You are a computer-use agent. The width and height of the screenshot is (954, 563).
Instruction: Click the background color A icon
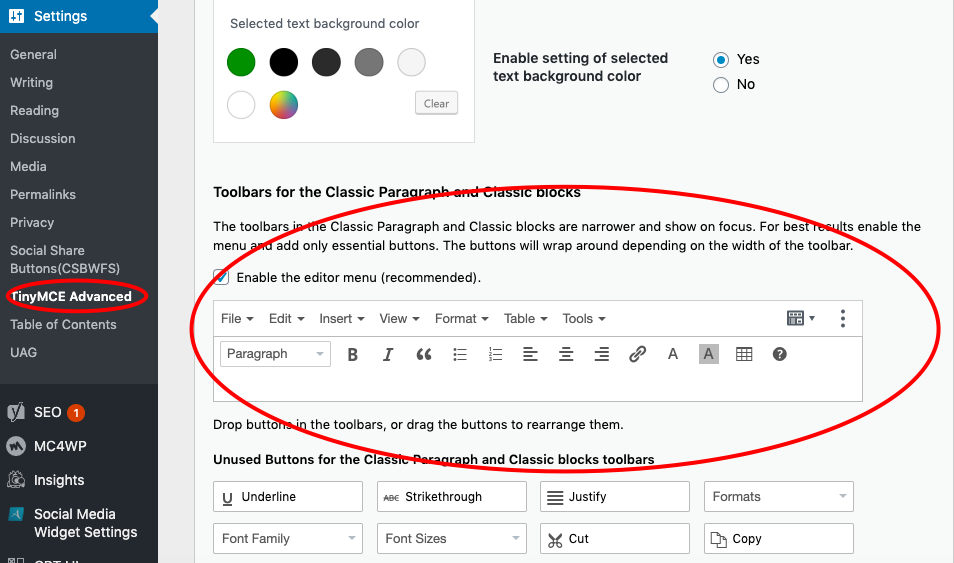(x=709, y=354)
